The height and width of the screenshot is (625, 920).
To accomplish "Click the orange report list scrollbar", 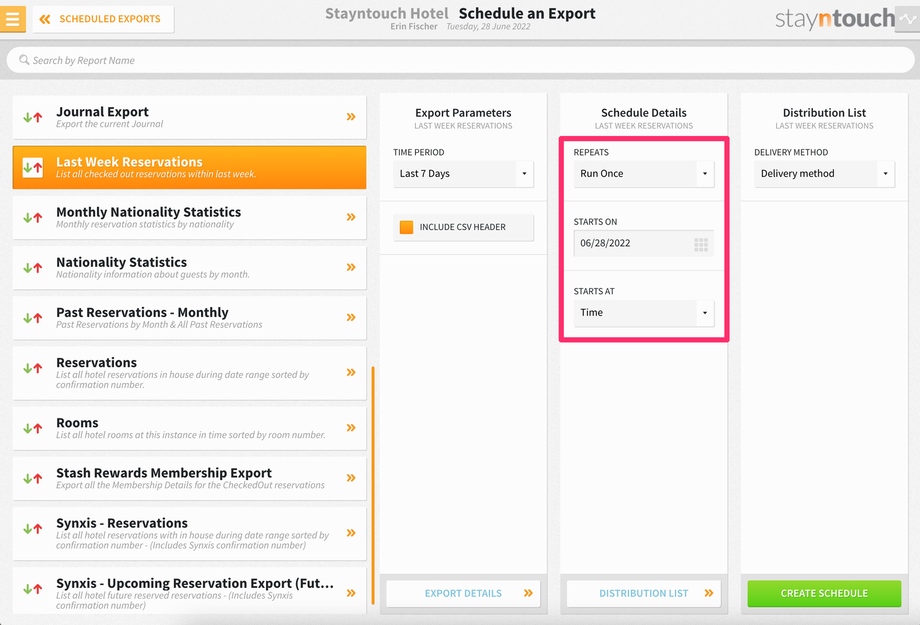I will [373, 485].
